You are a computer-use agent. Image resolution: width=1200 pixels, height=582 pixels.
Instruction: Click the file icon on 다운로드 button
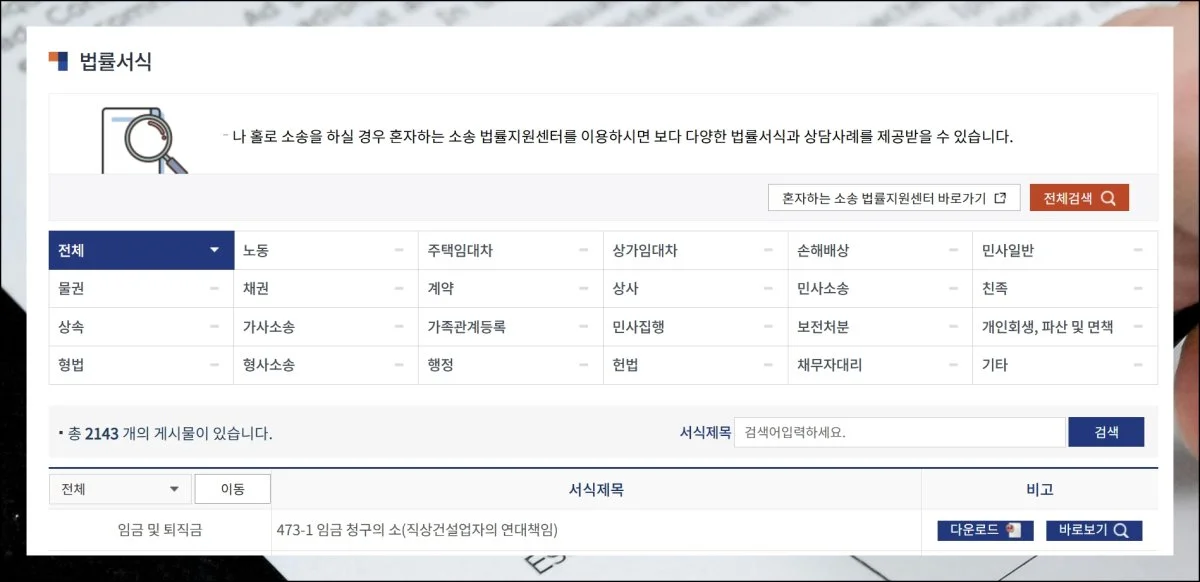click(x=1013, y=530)
